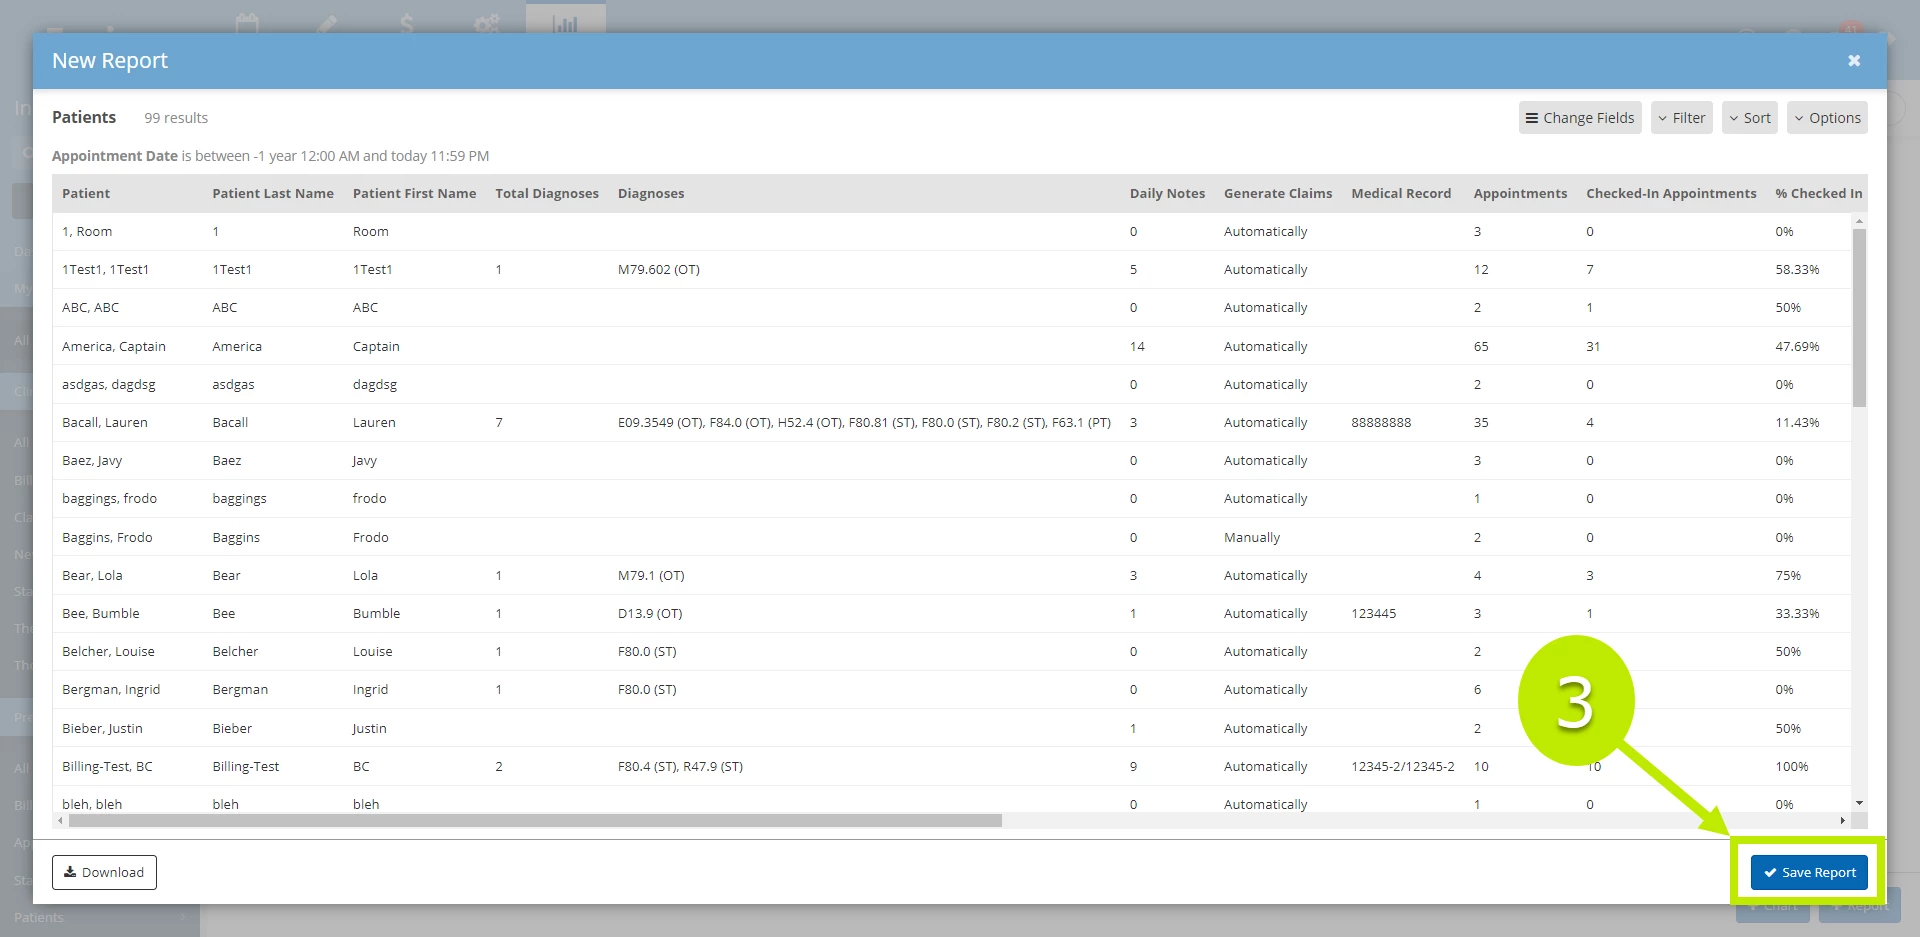Image resolution: width=1920 pixels, height=937 pixels.
Task: Select patient row Bergman, Ingrid
Action: pyautogui.click(x=951, y=690)
